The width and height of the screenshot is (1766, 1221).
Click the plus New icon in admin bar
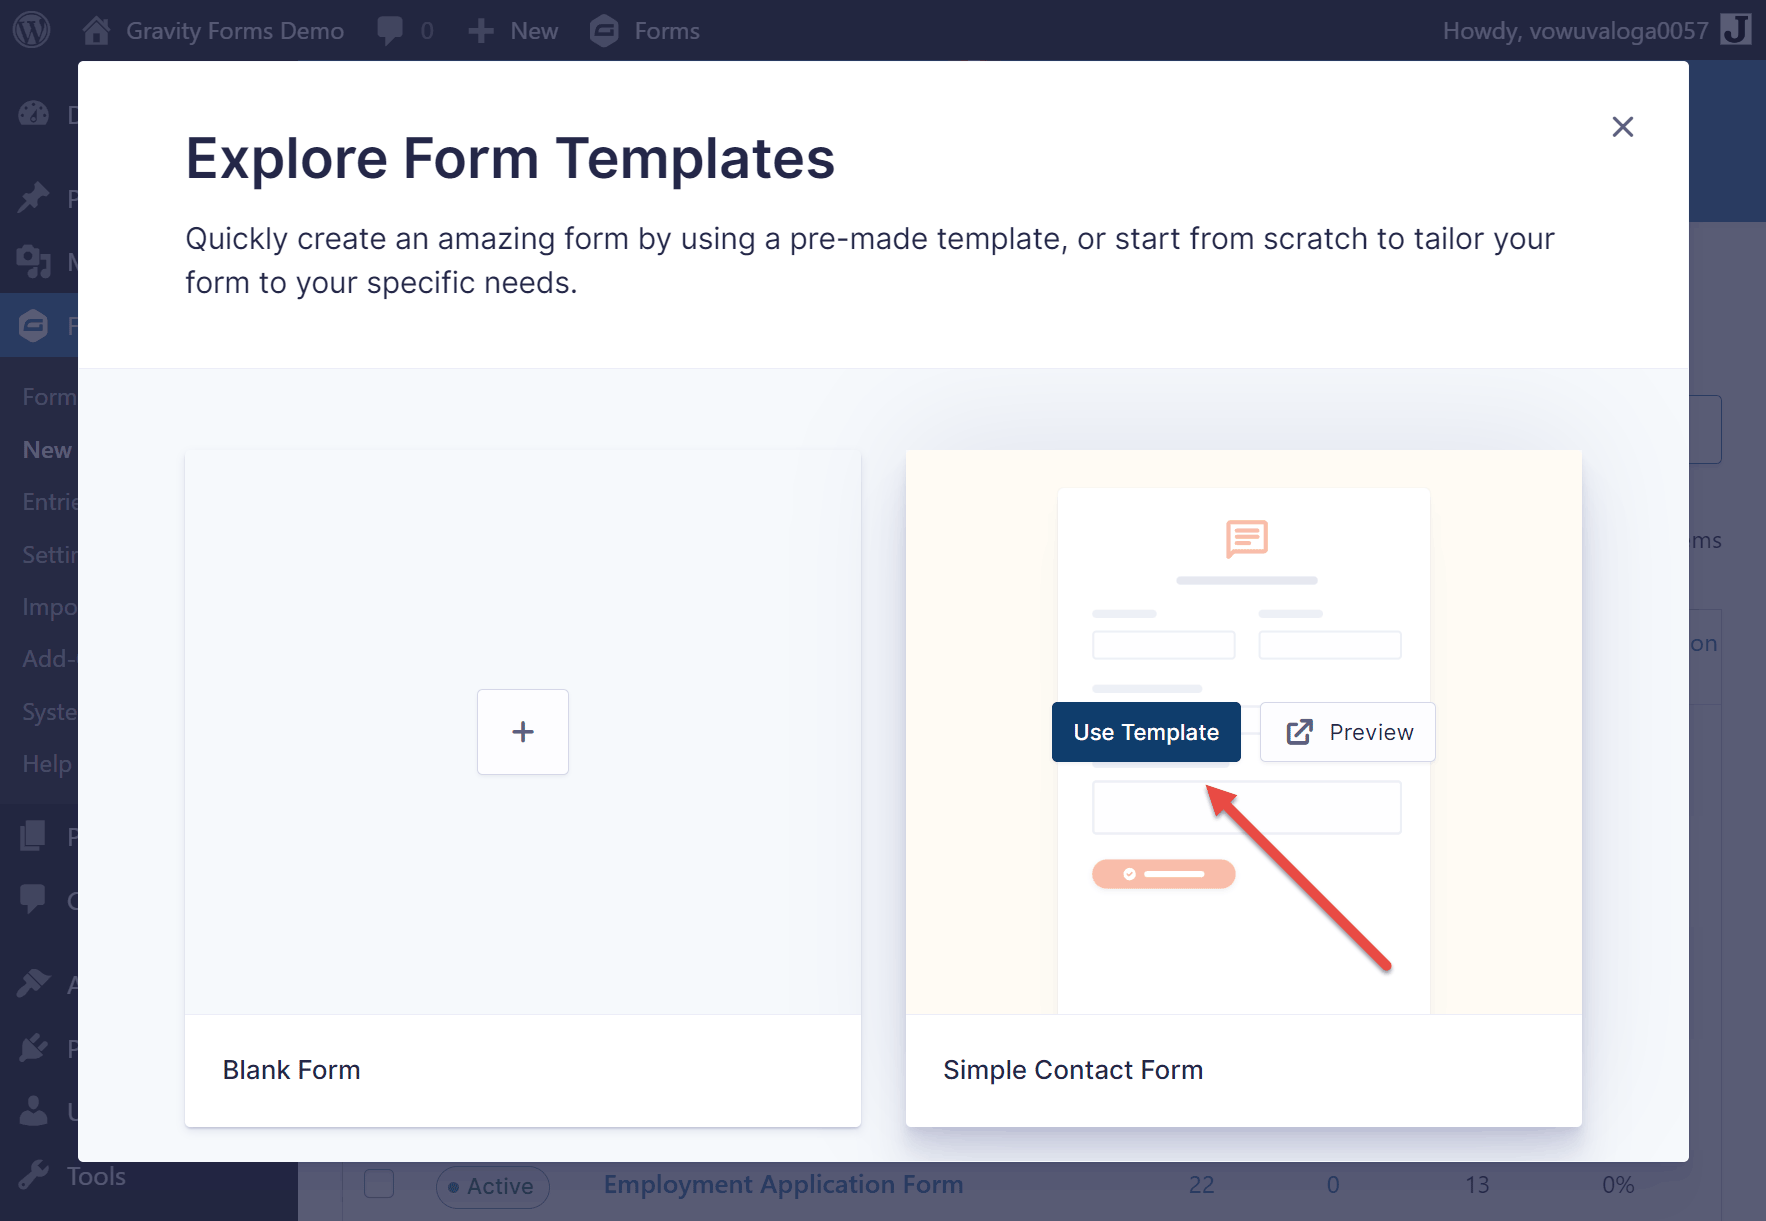(481, 31)
